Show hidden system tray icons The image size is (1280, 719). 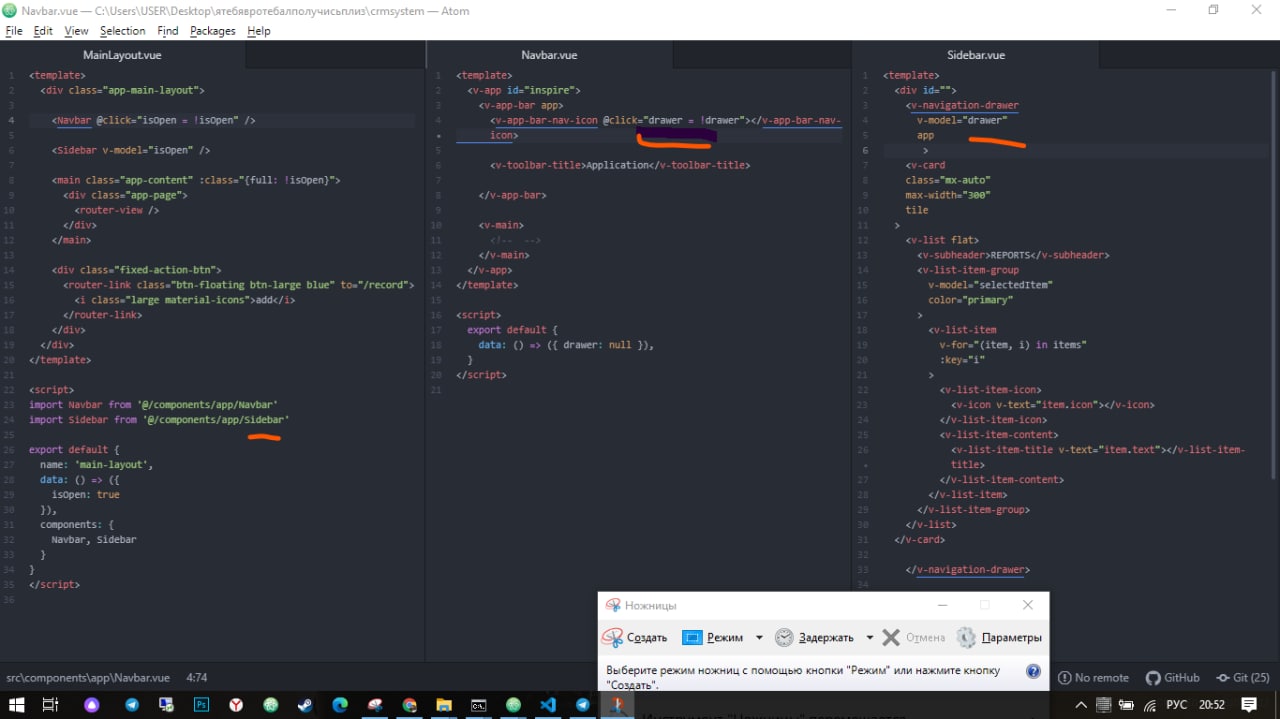(x=1081, y=705)
